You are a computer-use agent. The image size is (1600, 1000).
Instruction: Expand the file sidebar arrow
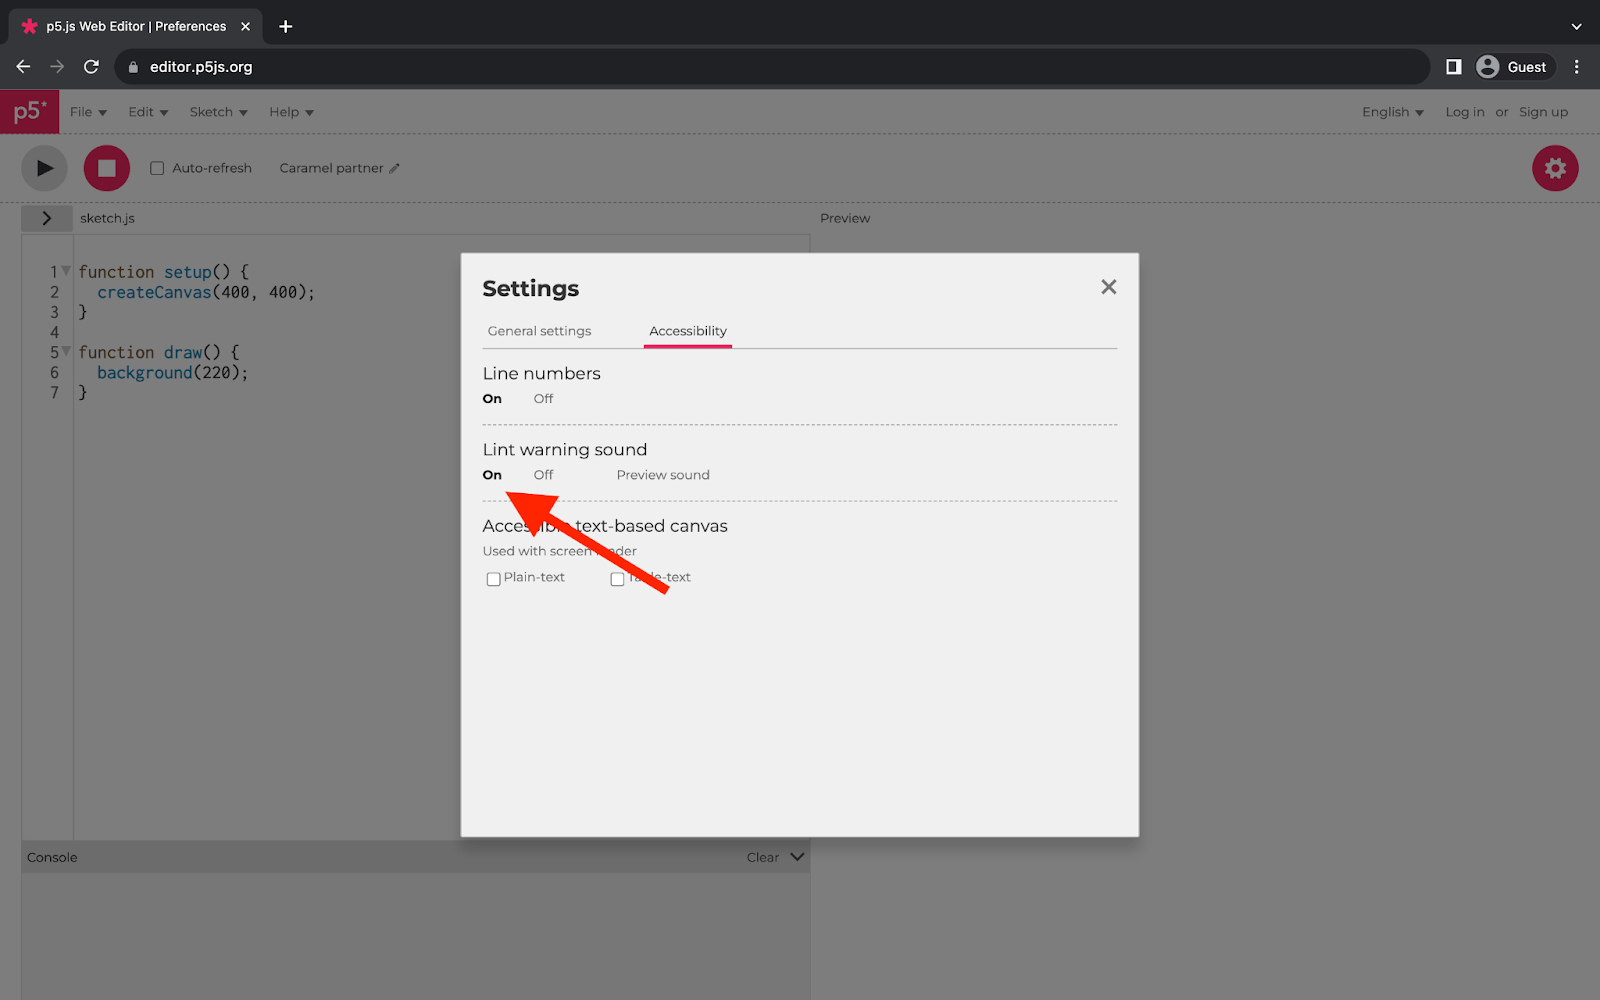(46, 217)
